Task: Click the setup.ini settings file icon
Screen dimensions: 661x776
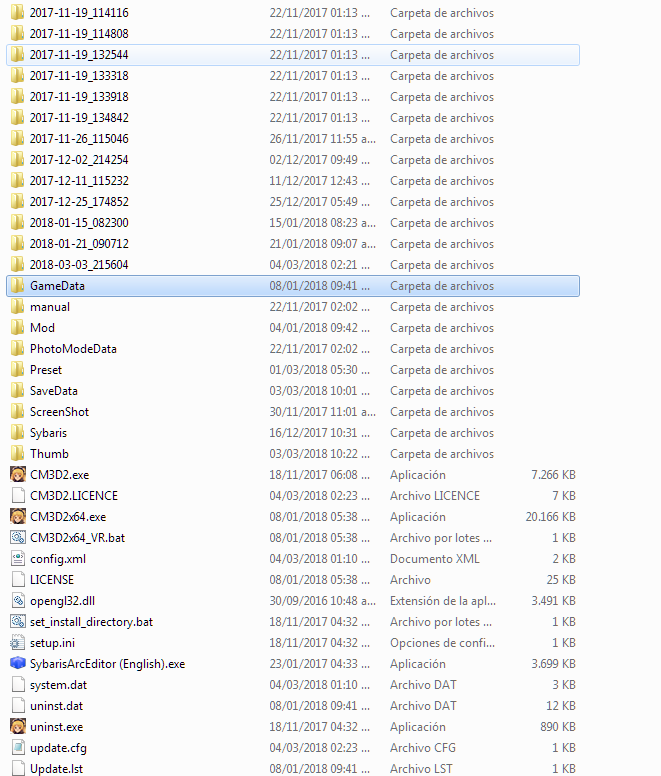Action: point(18,643)
